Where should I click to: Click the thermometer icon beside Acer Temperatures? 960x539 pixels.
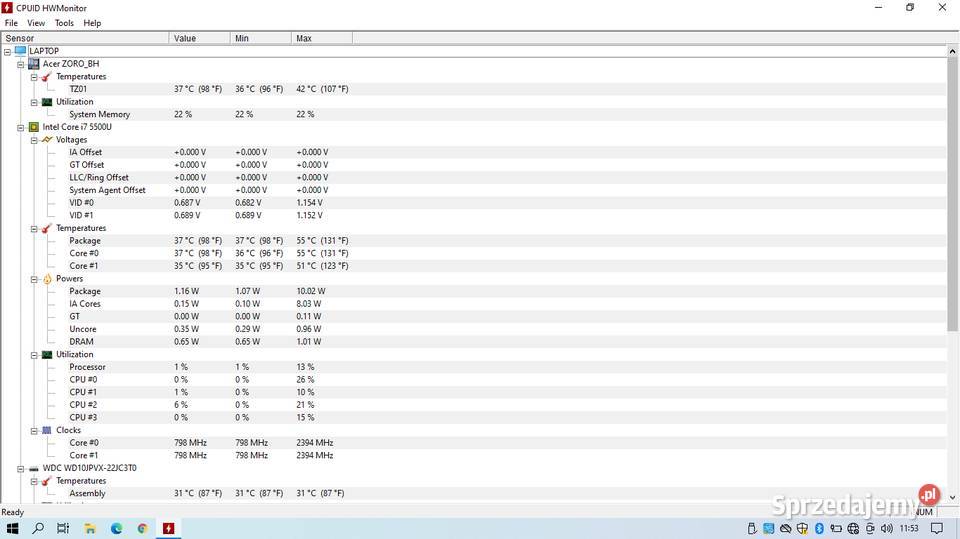[47, 77]
